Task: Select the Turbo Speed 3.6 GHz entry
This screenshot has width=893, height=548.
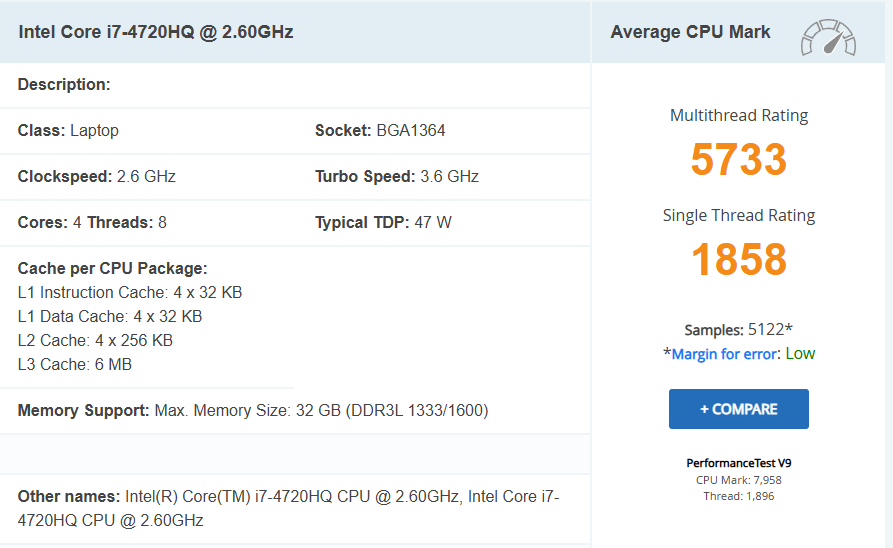Action: tap(397, 177)
